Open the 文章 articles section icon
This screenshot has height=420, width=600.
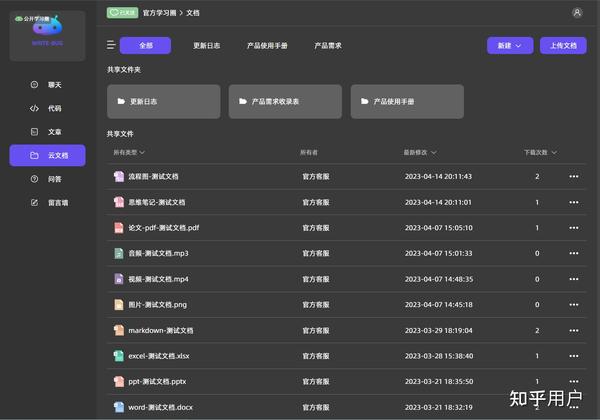(34, 132)
